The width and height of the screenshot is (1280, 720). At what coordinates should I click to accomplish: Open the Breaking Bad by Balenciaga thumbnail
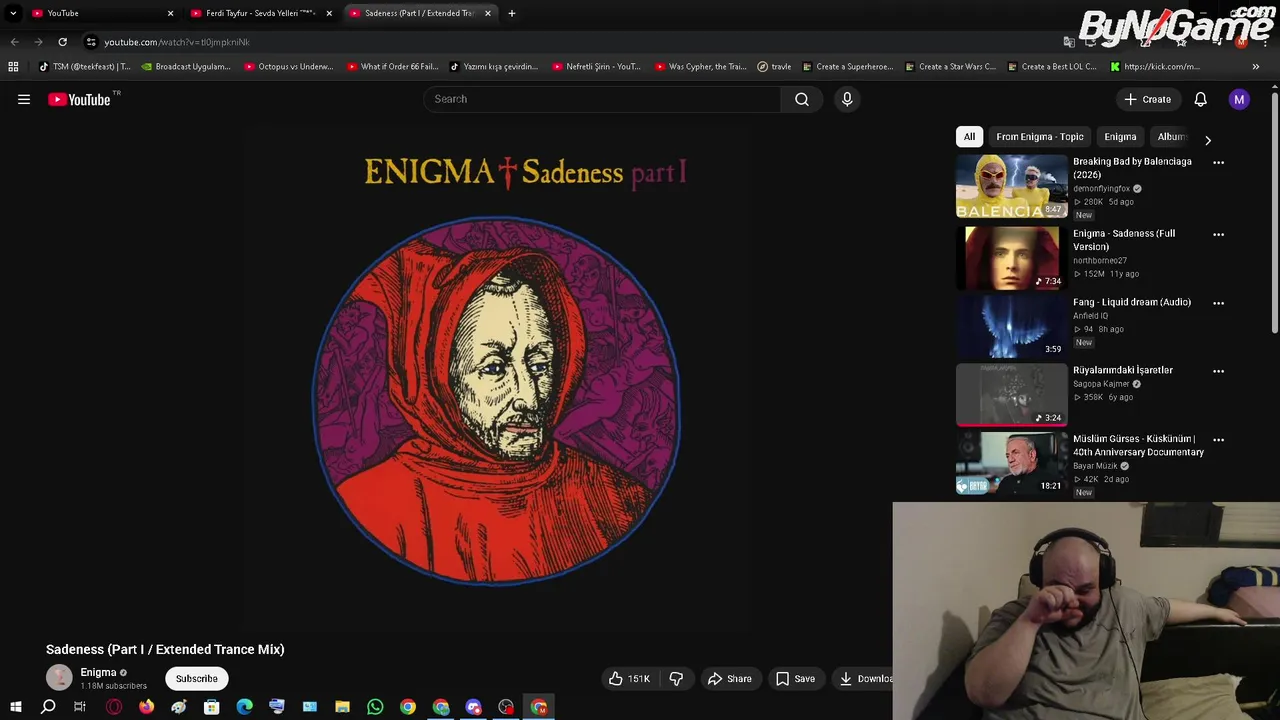pyautogui.click(x=1011, y=186)
